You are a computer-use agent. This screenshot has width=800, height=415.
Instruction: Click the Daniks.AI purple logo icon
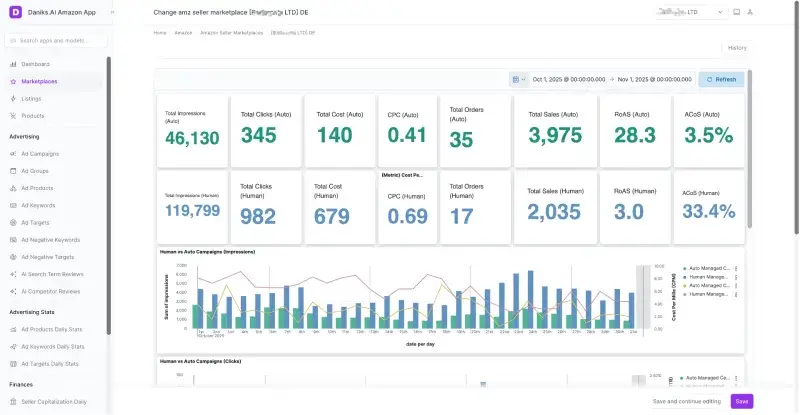tap(15, 12)
